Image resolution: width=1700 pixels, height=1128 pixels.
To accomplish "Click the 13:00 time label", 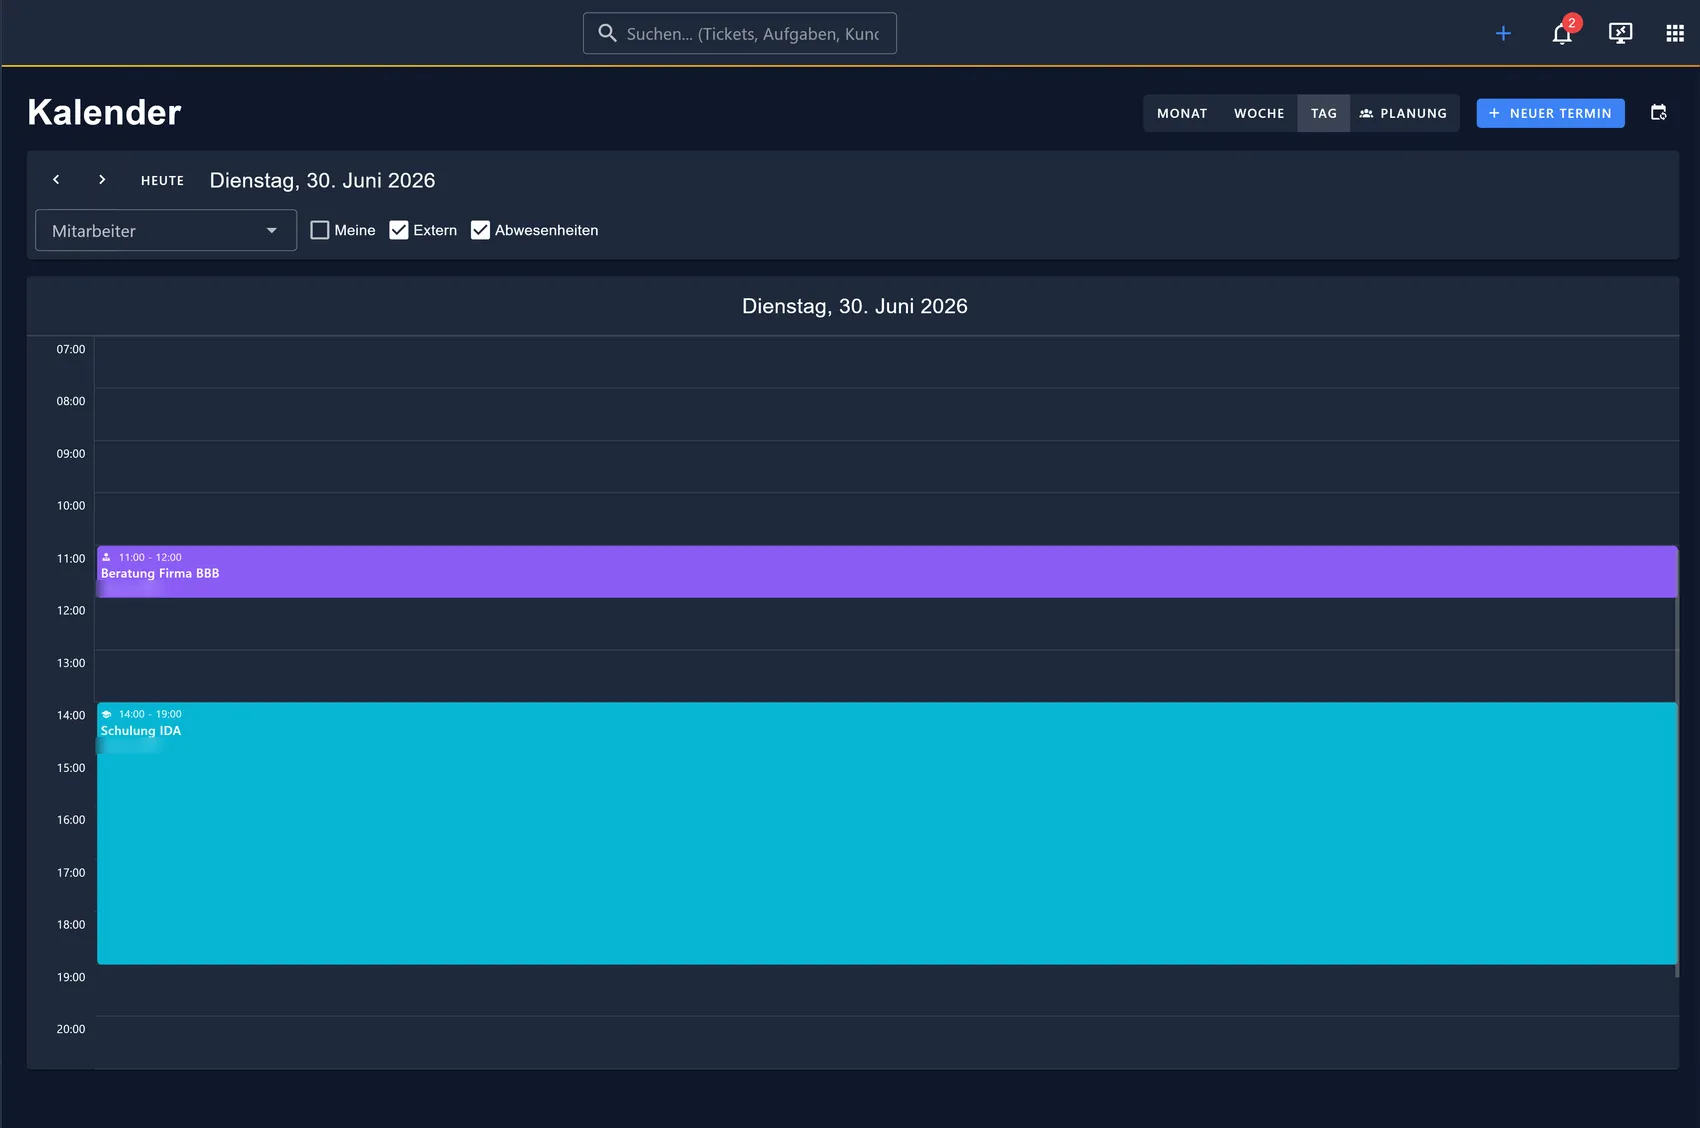I will click(70, 663).
